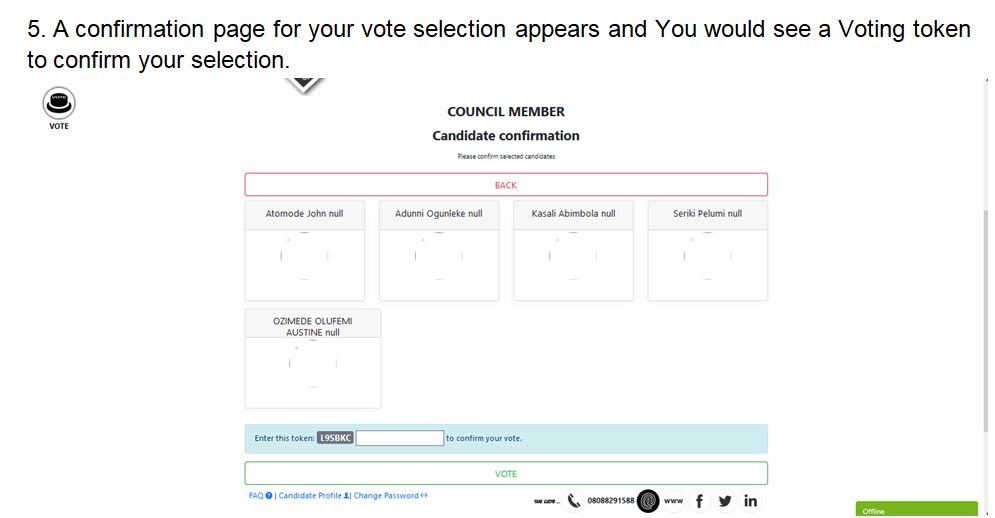Click the L9SBKC token badge
995x518 pixels.
(335, 438)
